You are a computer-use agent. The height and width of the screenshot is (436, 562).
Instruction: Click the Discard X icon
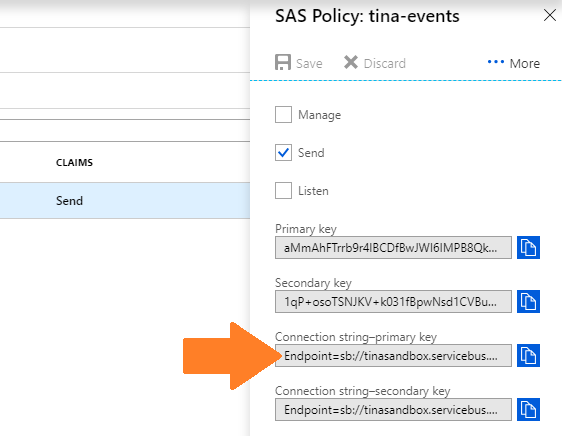(351, 62)
